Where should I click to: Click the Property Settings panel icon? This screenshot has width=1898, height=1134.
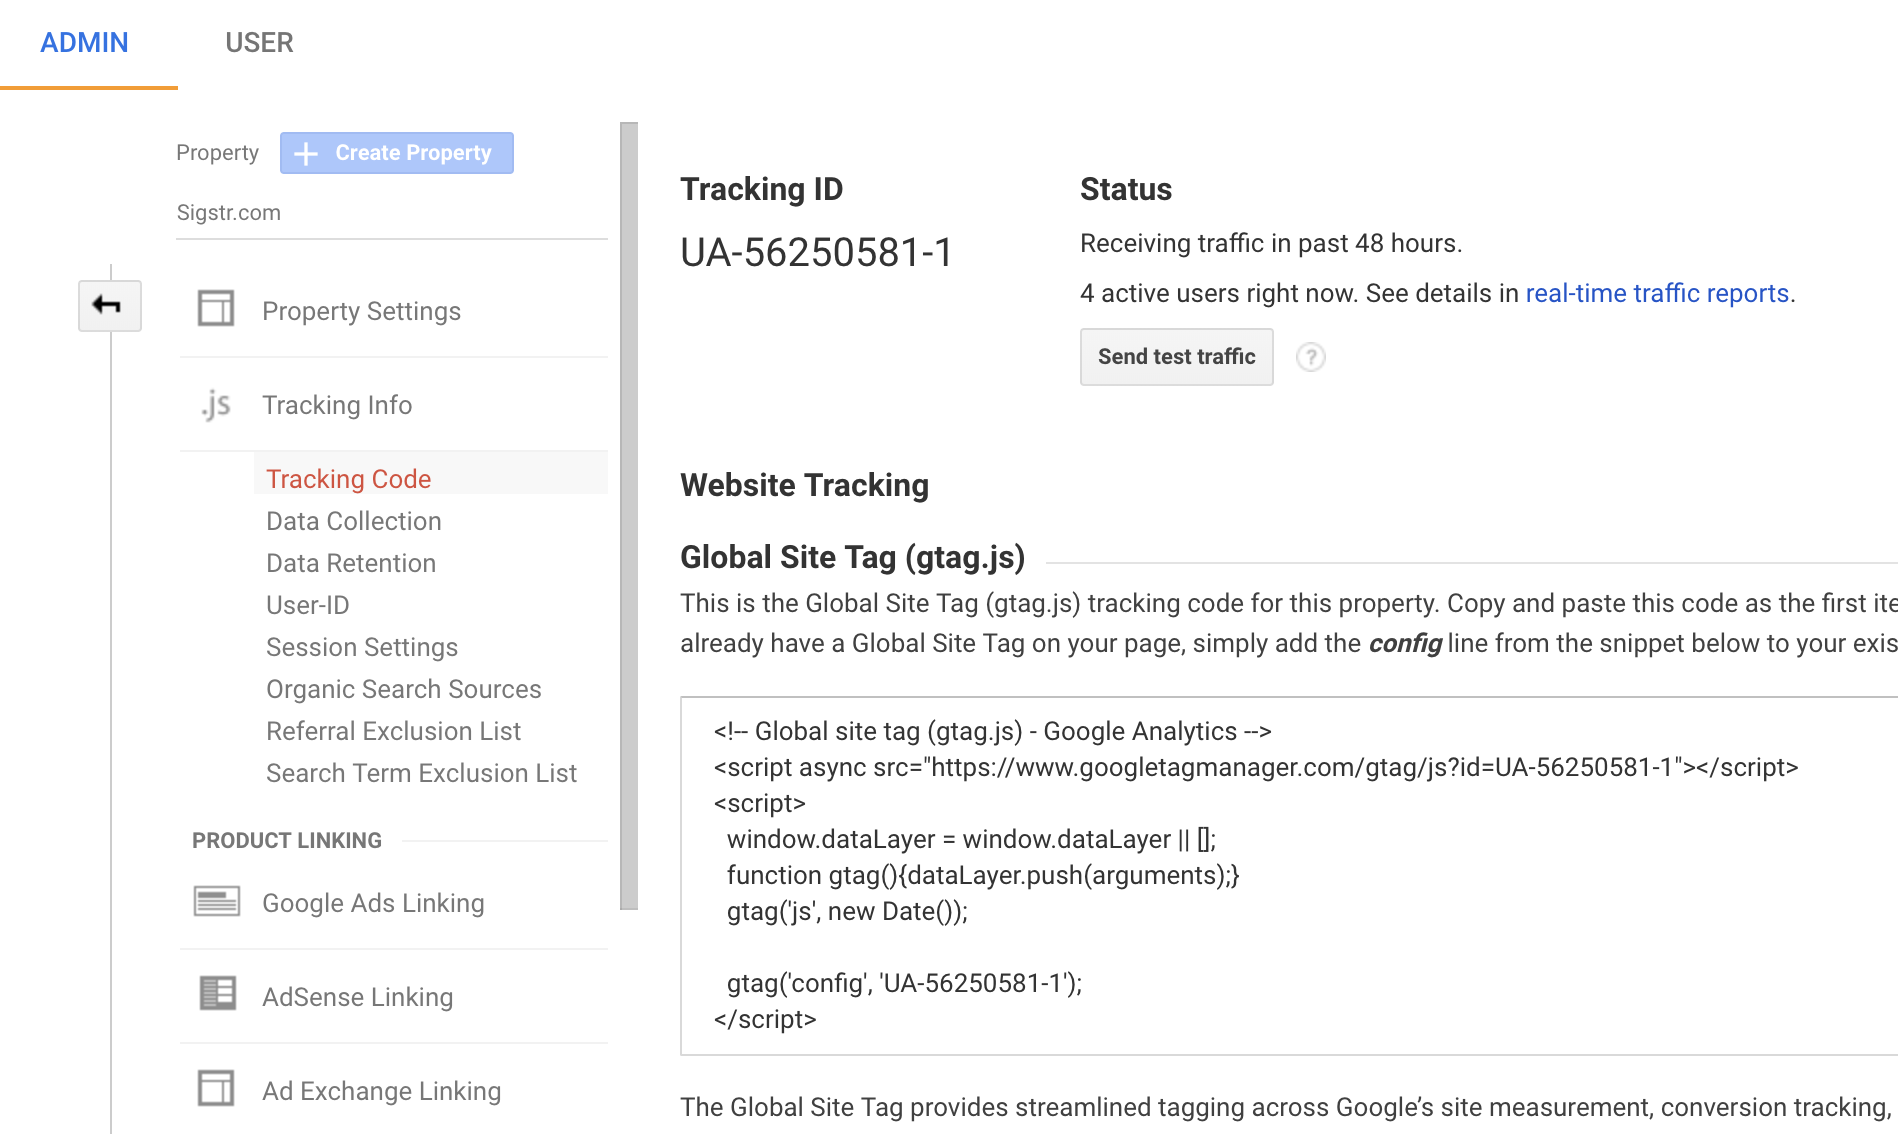(216, 309)
